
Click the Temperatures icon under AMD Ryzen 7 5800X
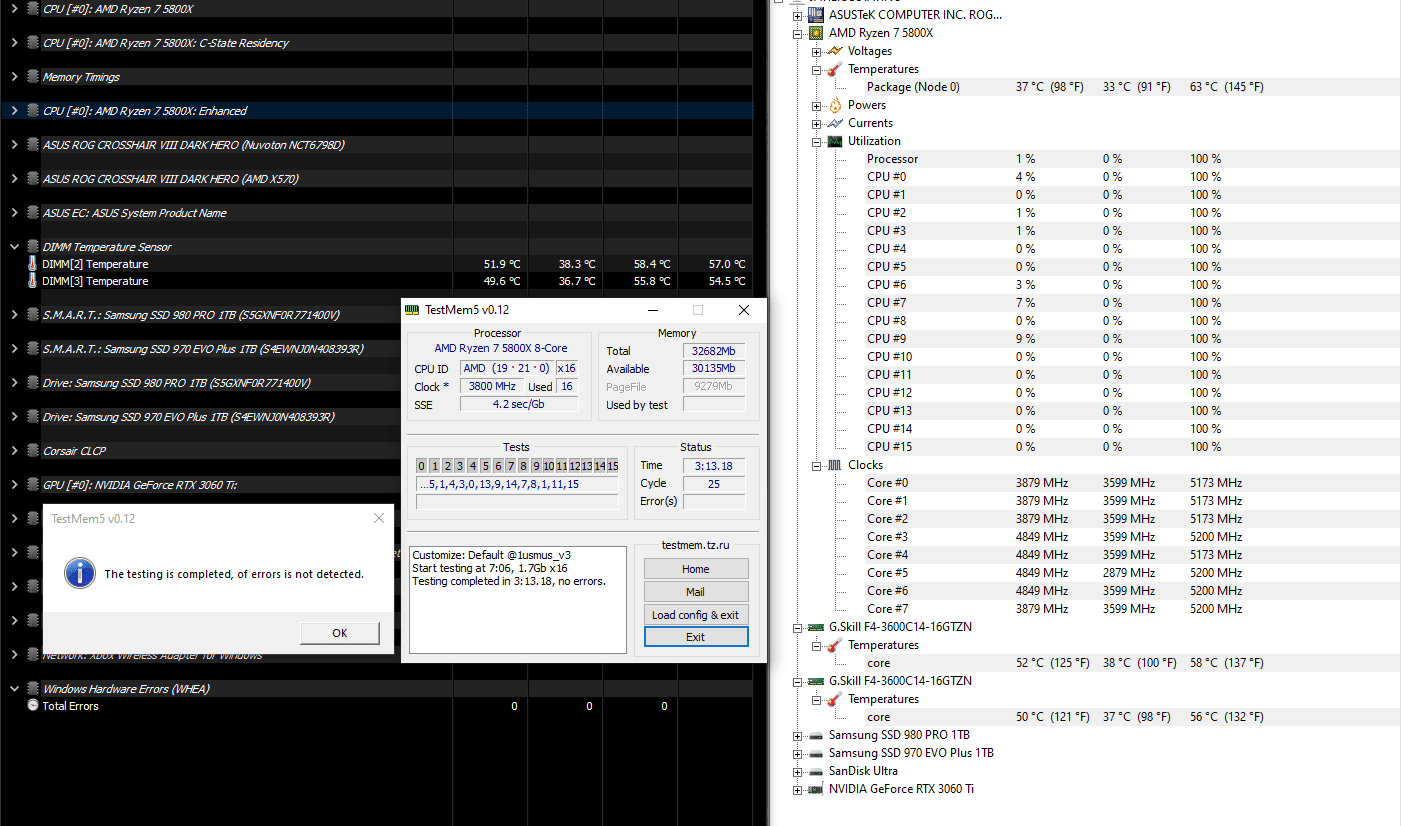coord(835,69)
